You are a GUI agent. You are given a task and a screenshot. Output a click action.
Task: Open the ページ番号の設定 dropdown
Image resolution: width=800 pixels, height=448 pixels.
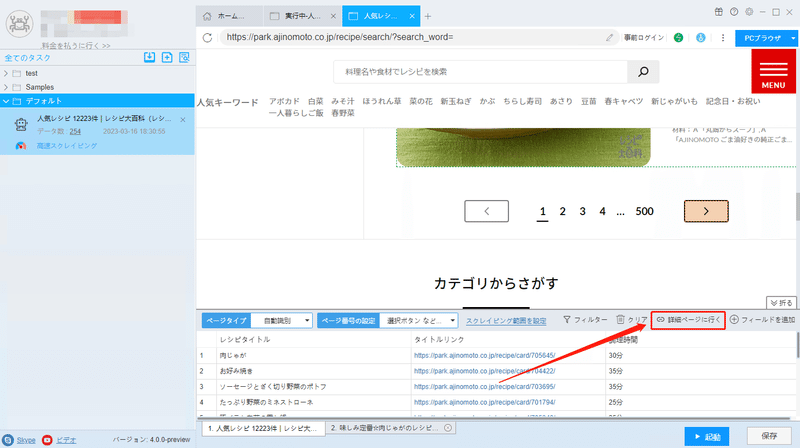[418, 320]
